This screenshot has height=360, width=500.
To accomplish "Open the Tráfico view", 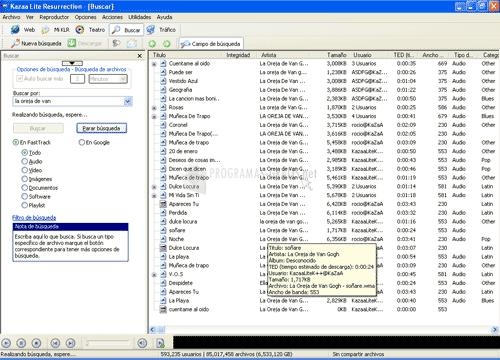I will click(161, 30).
